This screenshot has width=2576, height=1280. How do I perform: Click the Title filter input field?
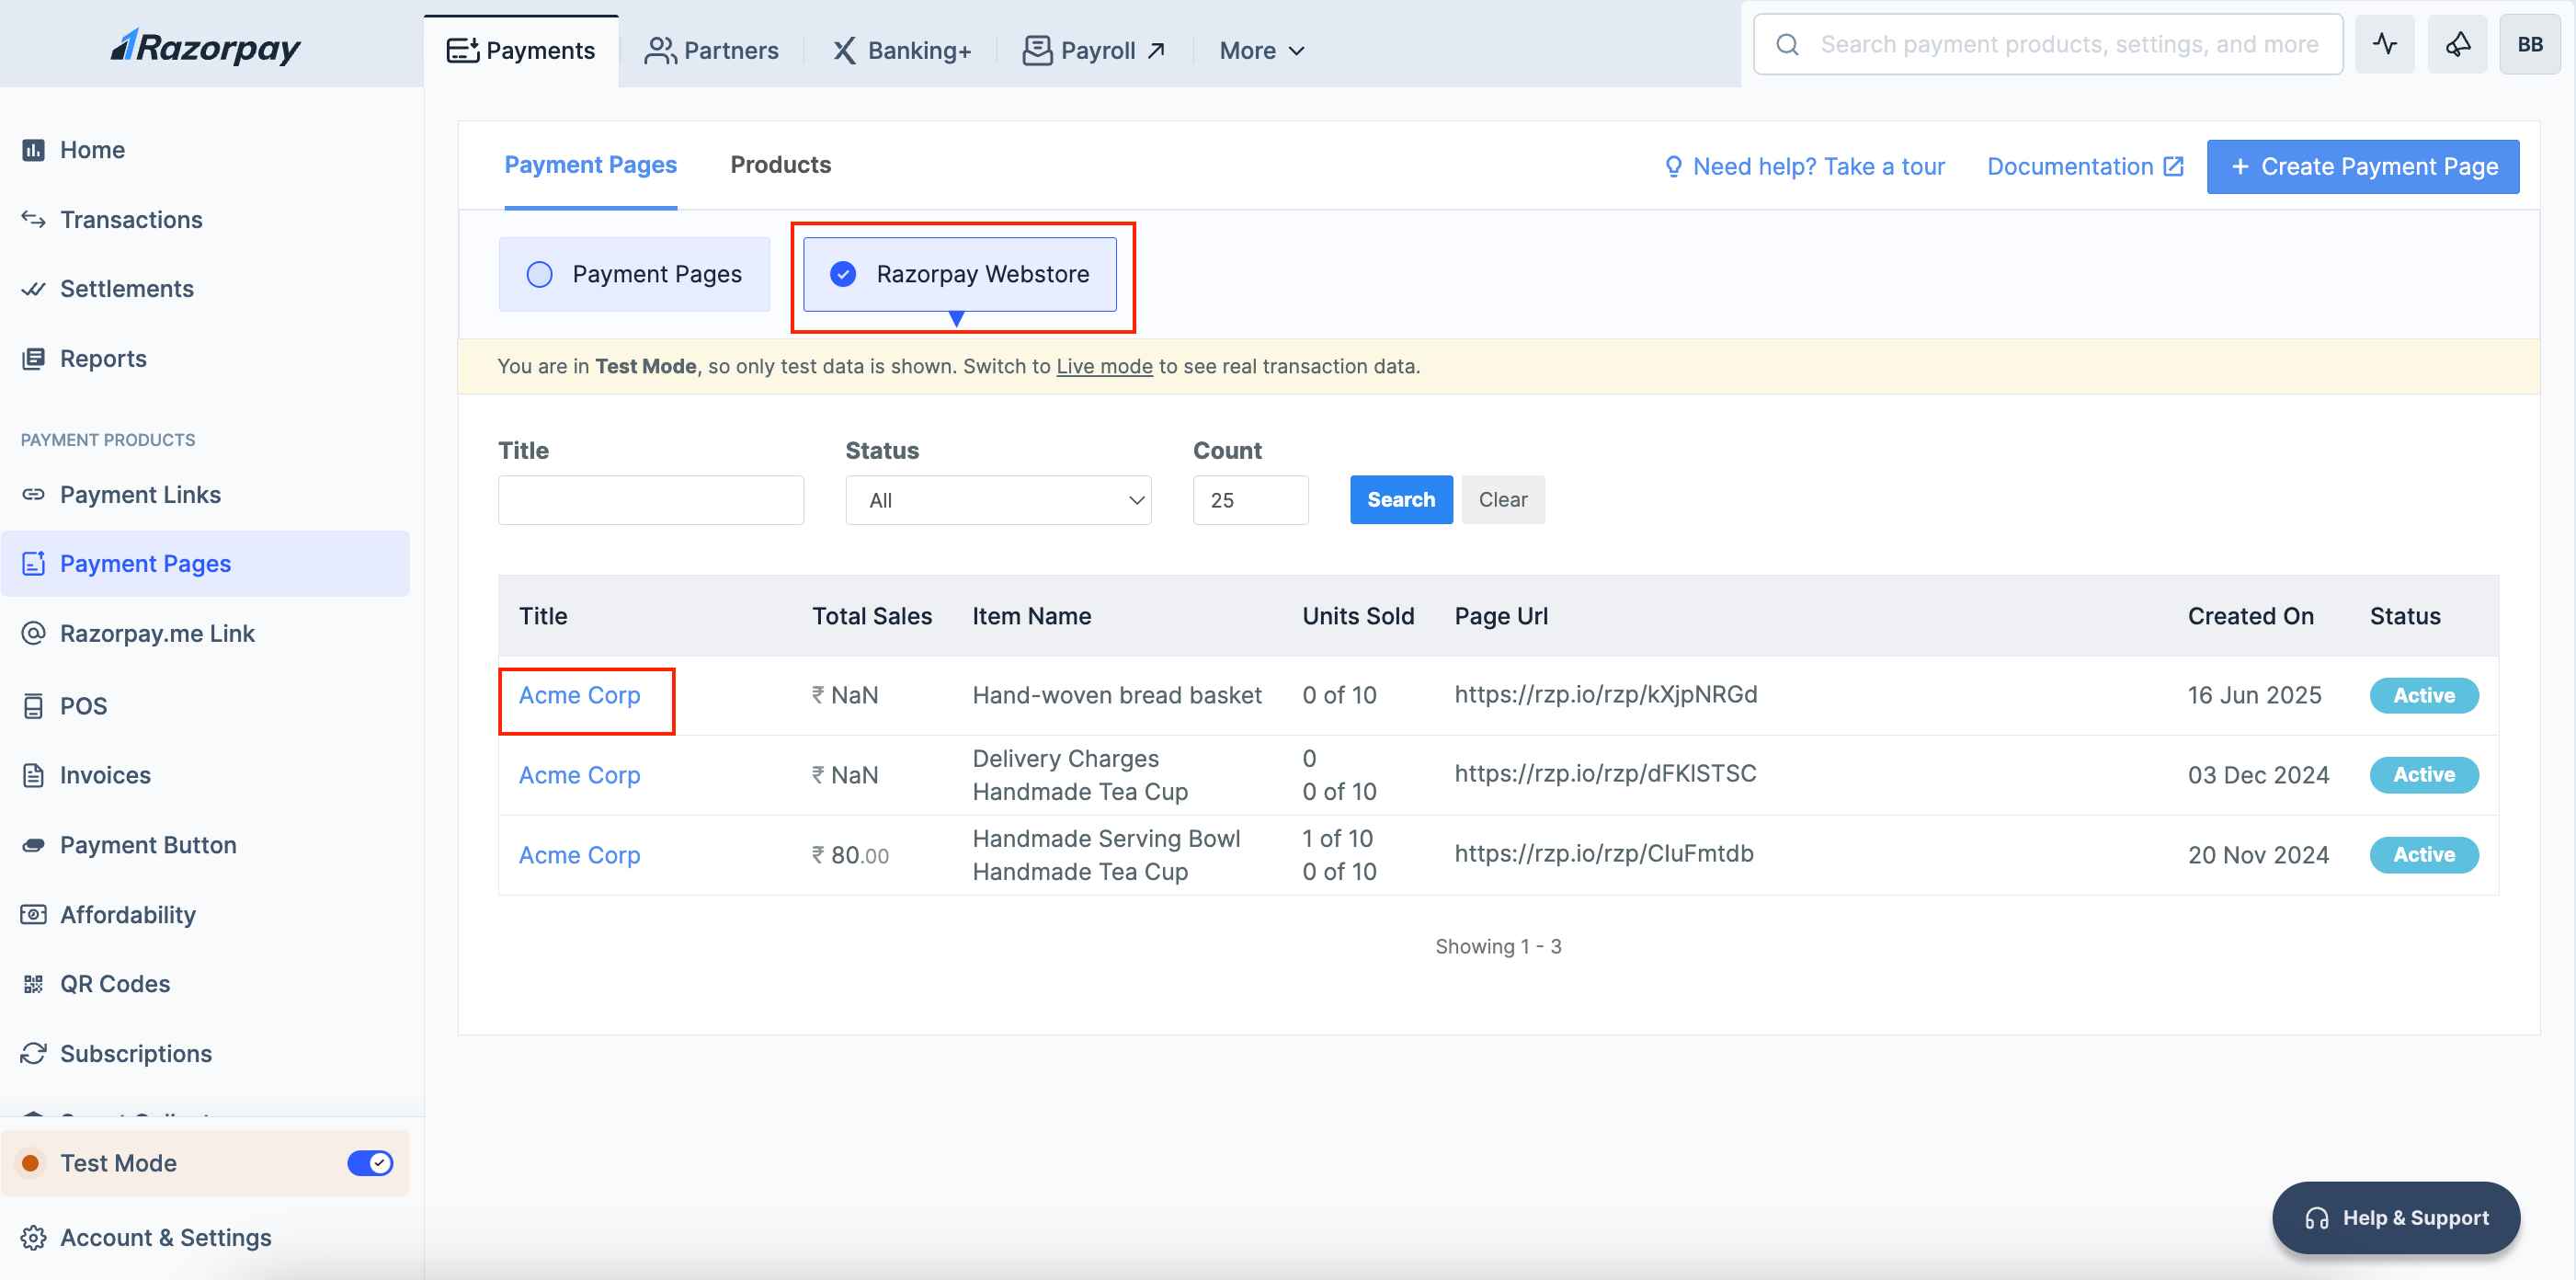650,500
